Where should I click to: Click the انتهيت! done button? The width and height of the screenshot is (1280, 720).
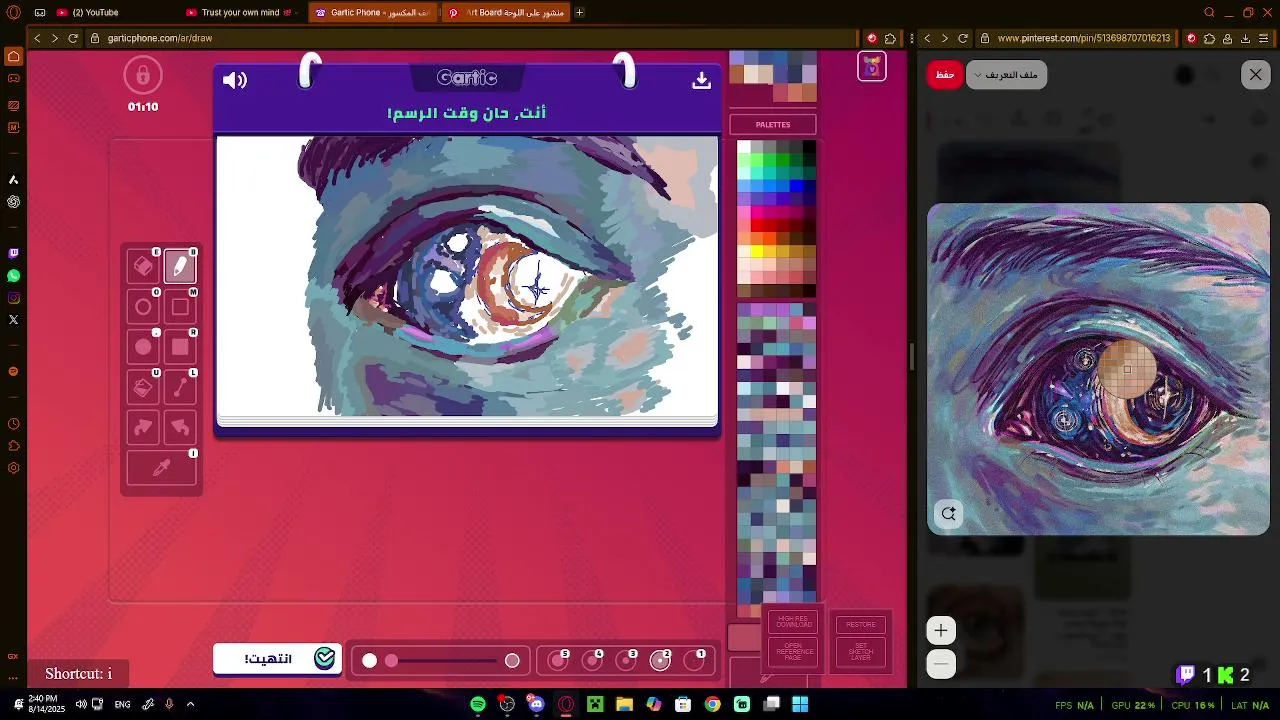coord(277,659)
